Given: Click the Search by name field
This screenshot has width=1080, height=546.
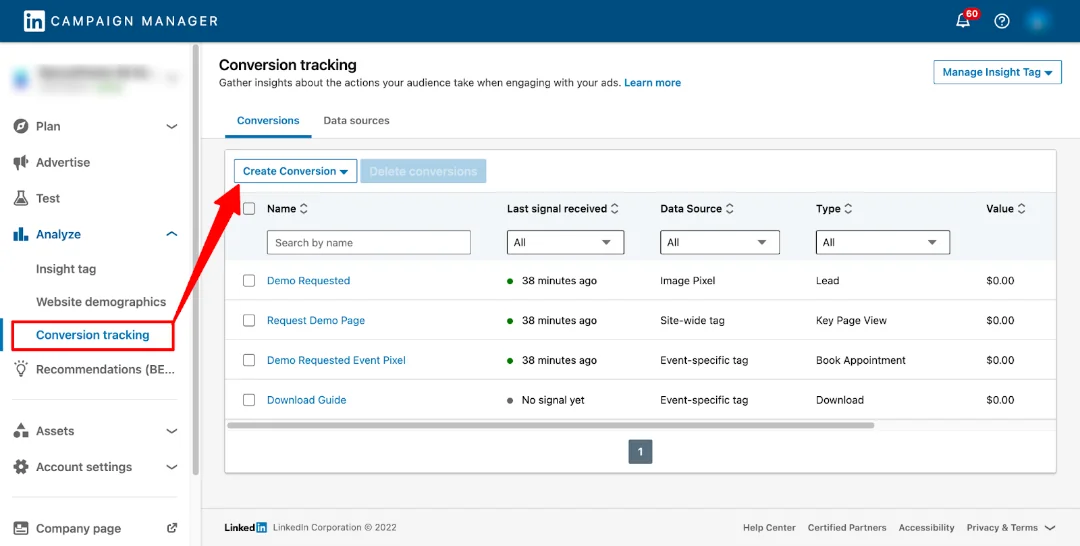Looking at the screenshot, I should tap(368, 242).
